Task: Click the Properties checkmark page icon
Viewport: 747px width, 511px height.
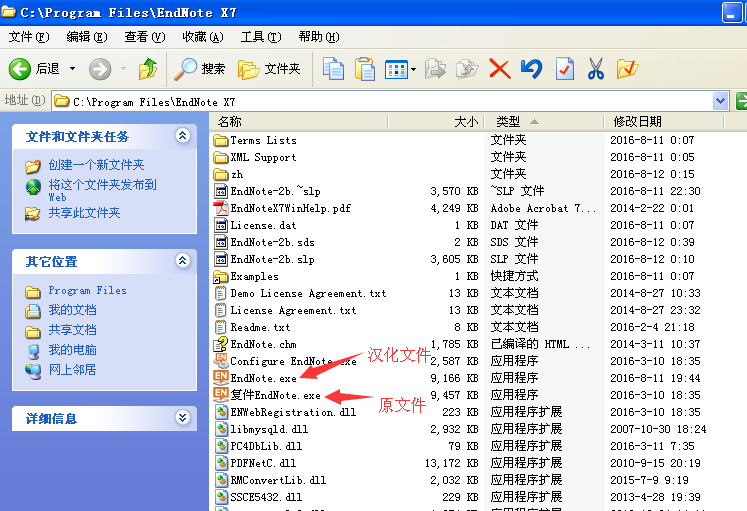Action: [565, 69]
